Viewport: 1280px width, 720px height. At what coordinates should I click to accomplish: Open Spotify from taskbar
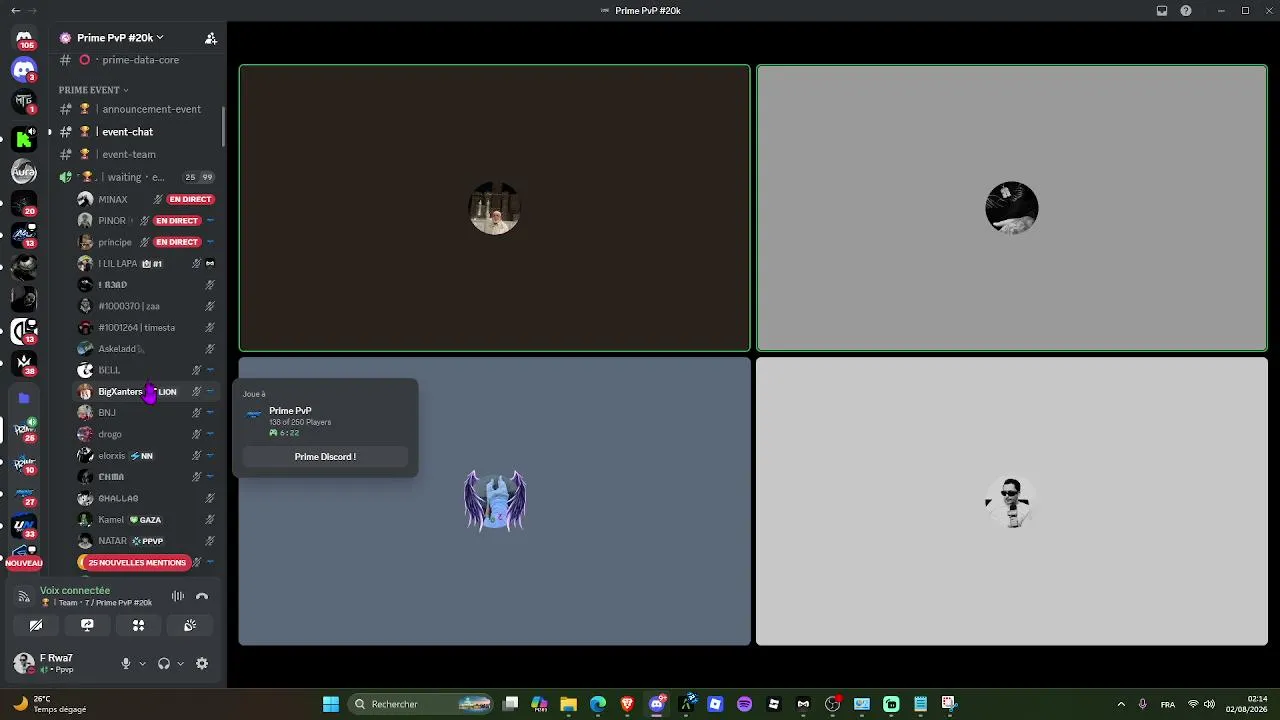[x=744, y=704]
